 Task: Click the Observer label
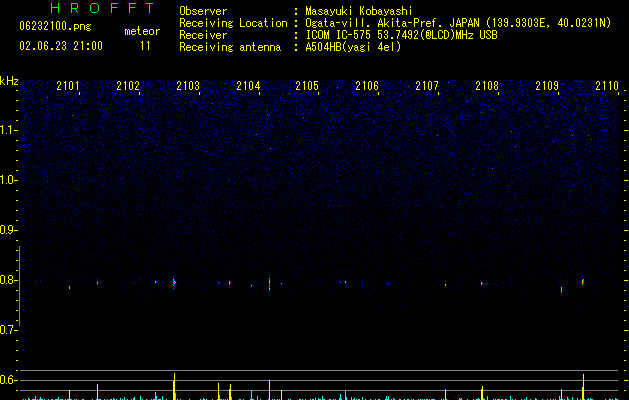coord(203,11)
